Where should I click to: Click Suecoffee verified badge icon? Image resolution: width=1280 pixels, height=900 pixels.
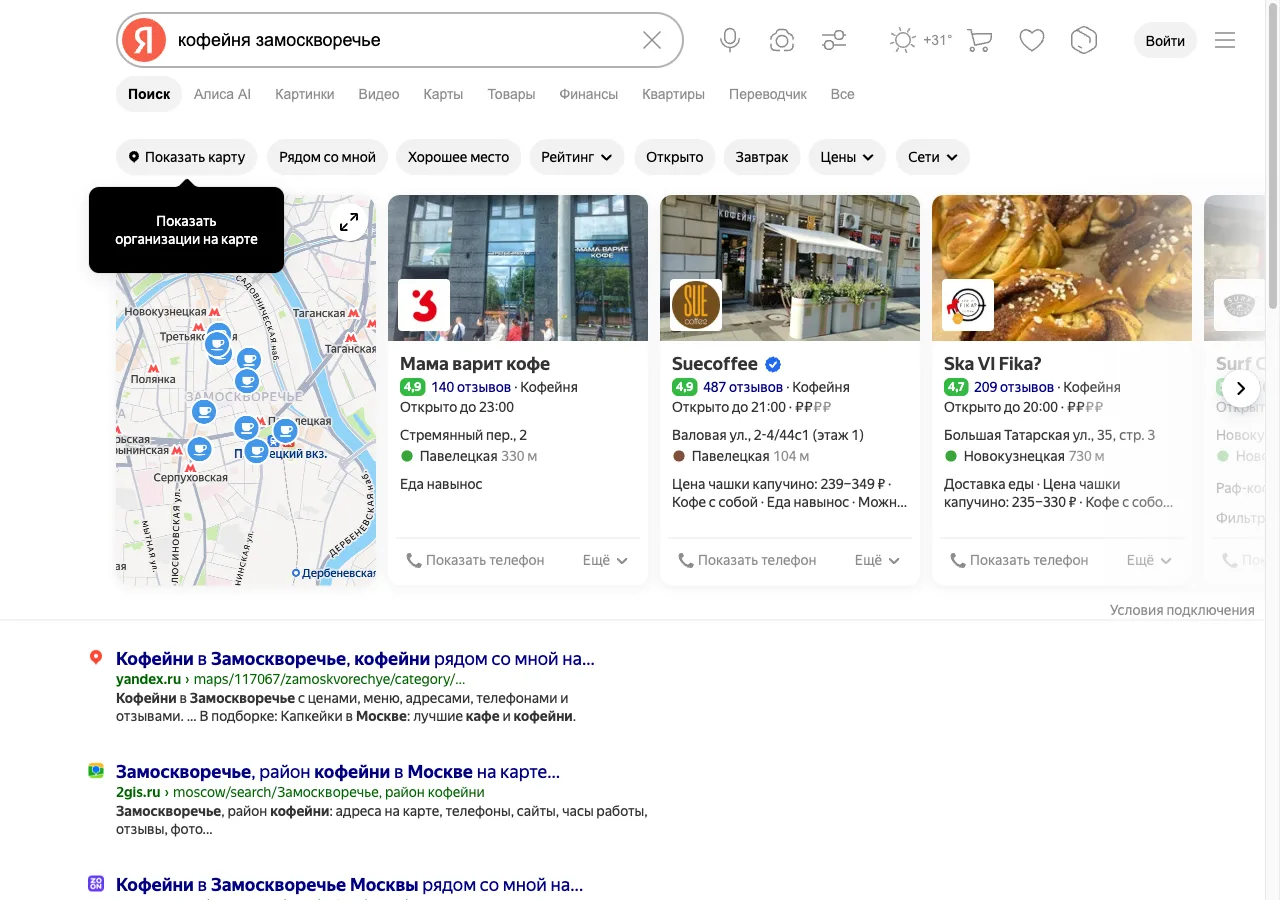pos(773,364)
